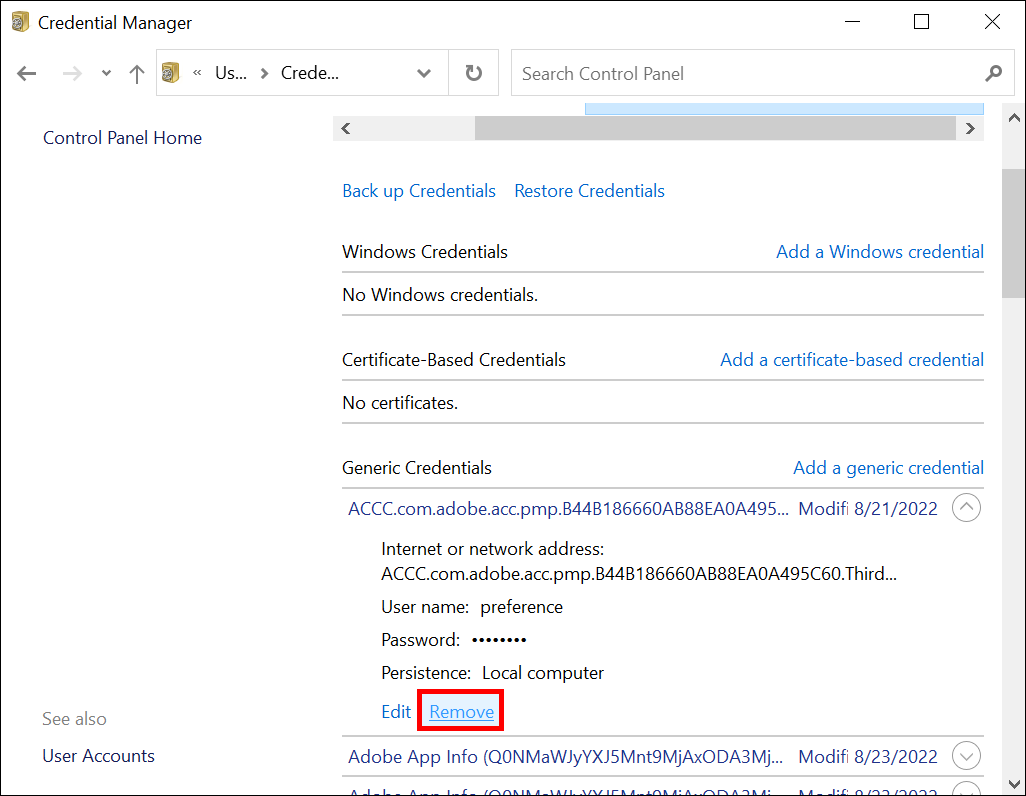The width and height of the screenshot is (1026, 796).
Task: Open Restore Credentials link
Action: [590, 191]
